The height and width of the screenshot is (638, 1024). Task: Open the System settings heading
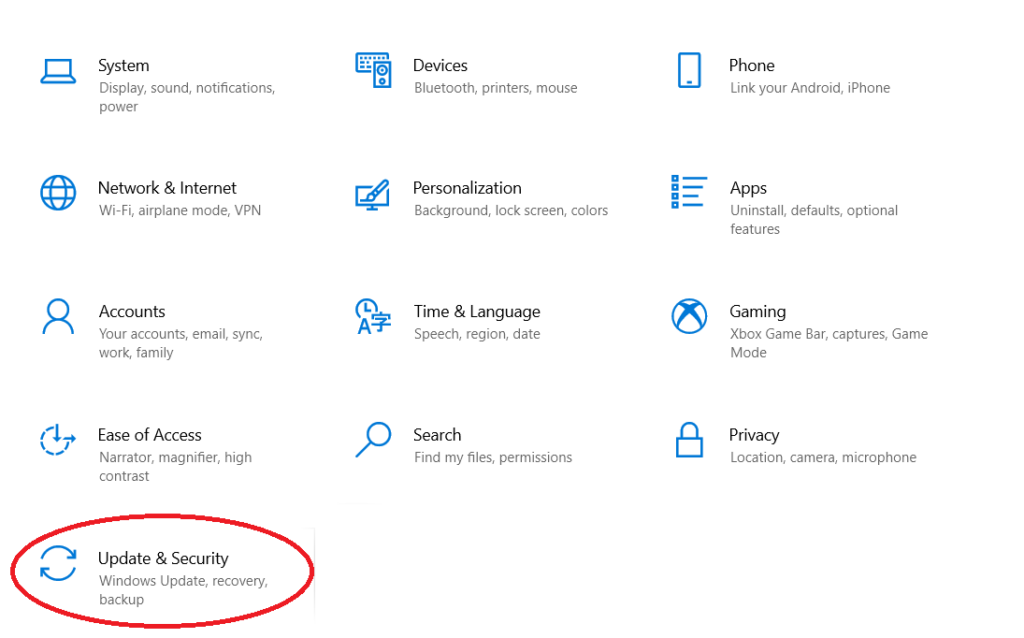pyautogui.click(x=123, y=65)
